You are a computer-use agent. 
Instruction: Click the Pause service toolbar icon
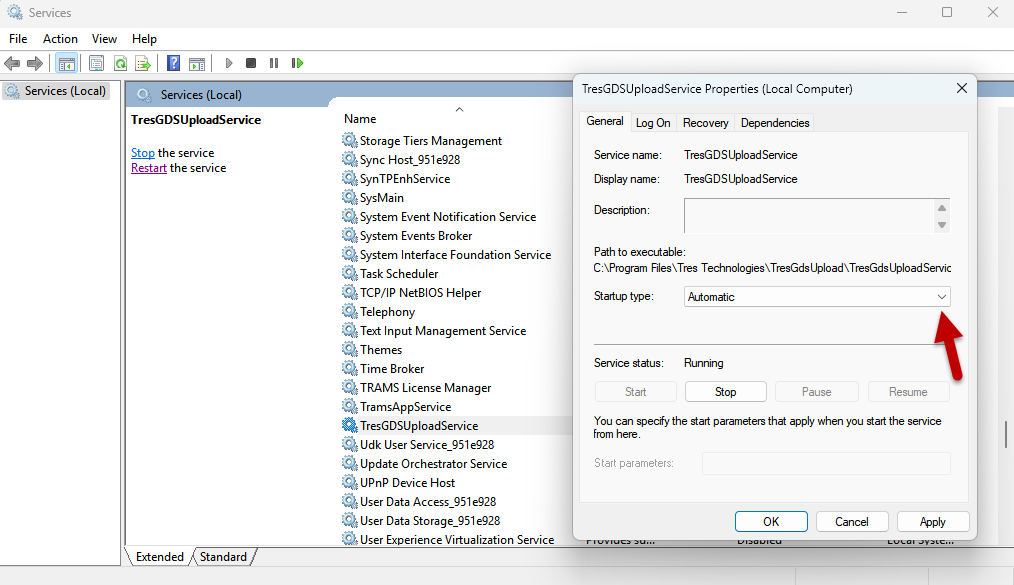pyautogui.click(x=274, y=62)
